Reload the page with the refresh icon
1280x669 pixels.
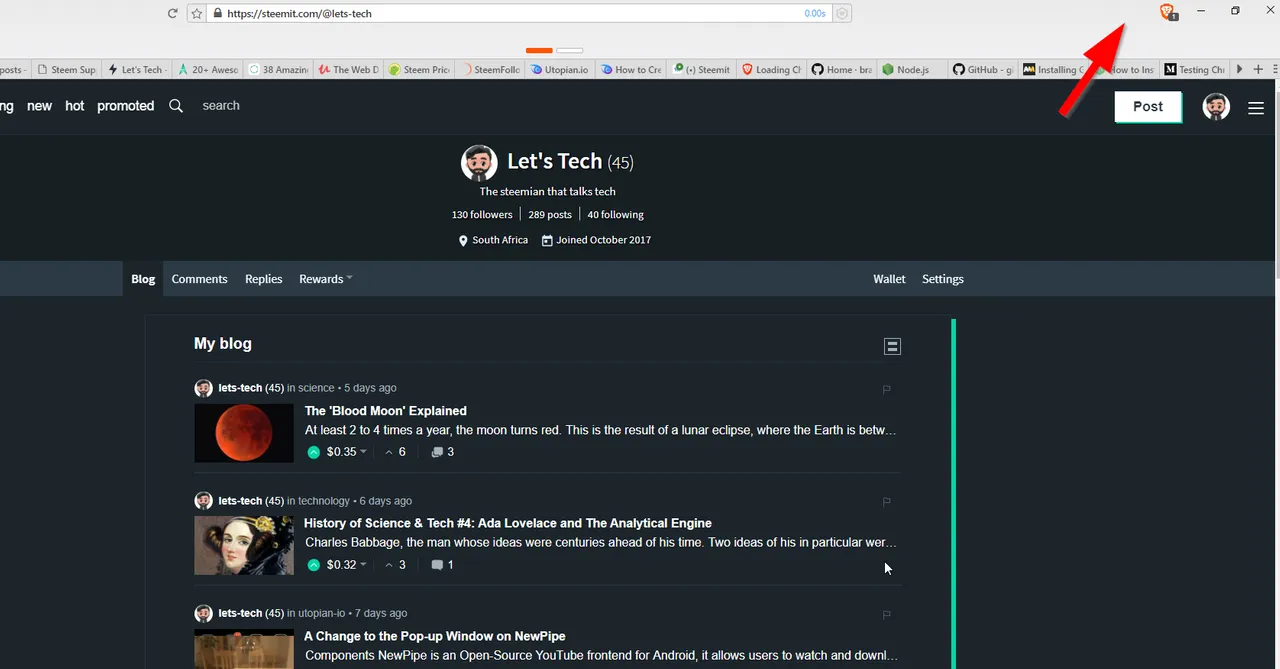coord(172,14)
